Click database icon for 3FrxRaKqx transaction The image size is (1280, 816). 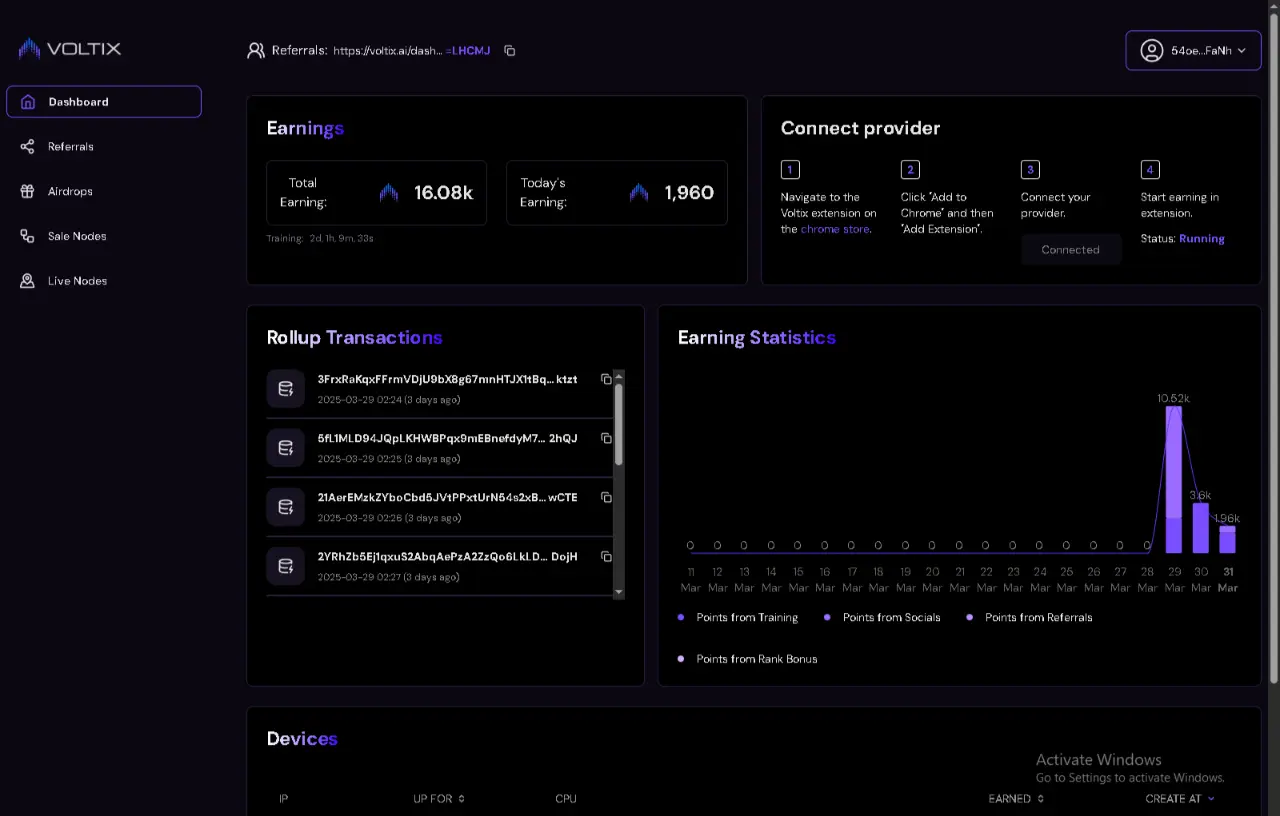(x=285, y=388)
